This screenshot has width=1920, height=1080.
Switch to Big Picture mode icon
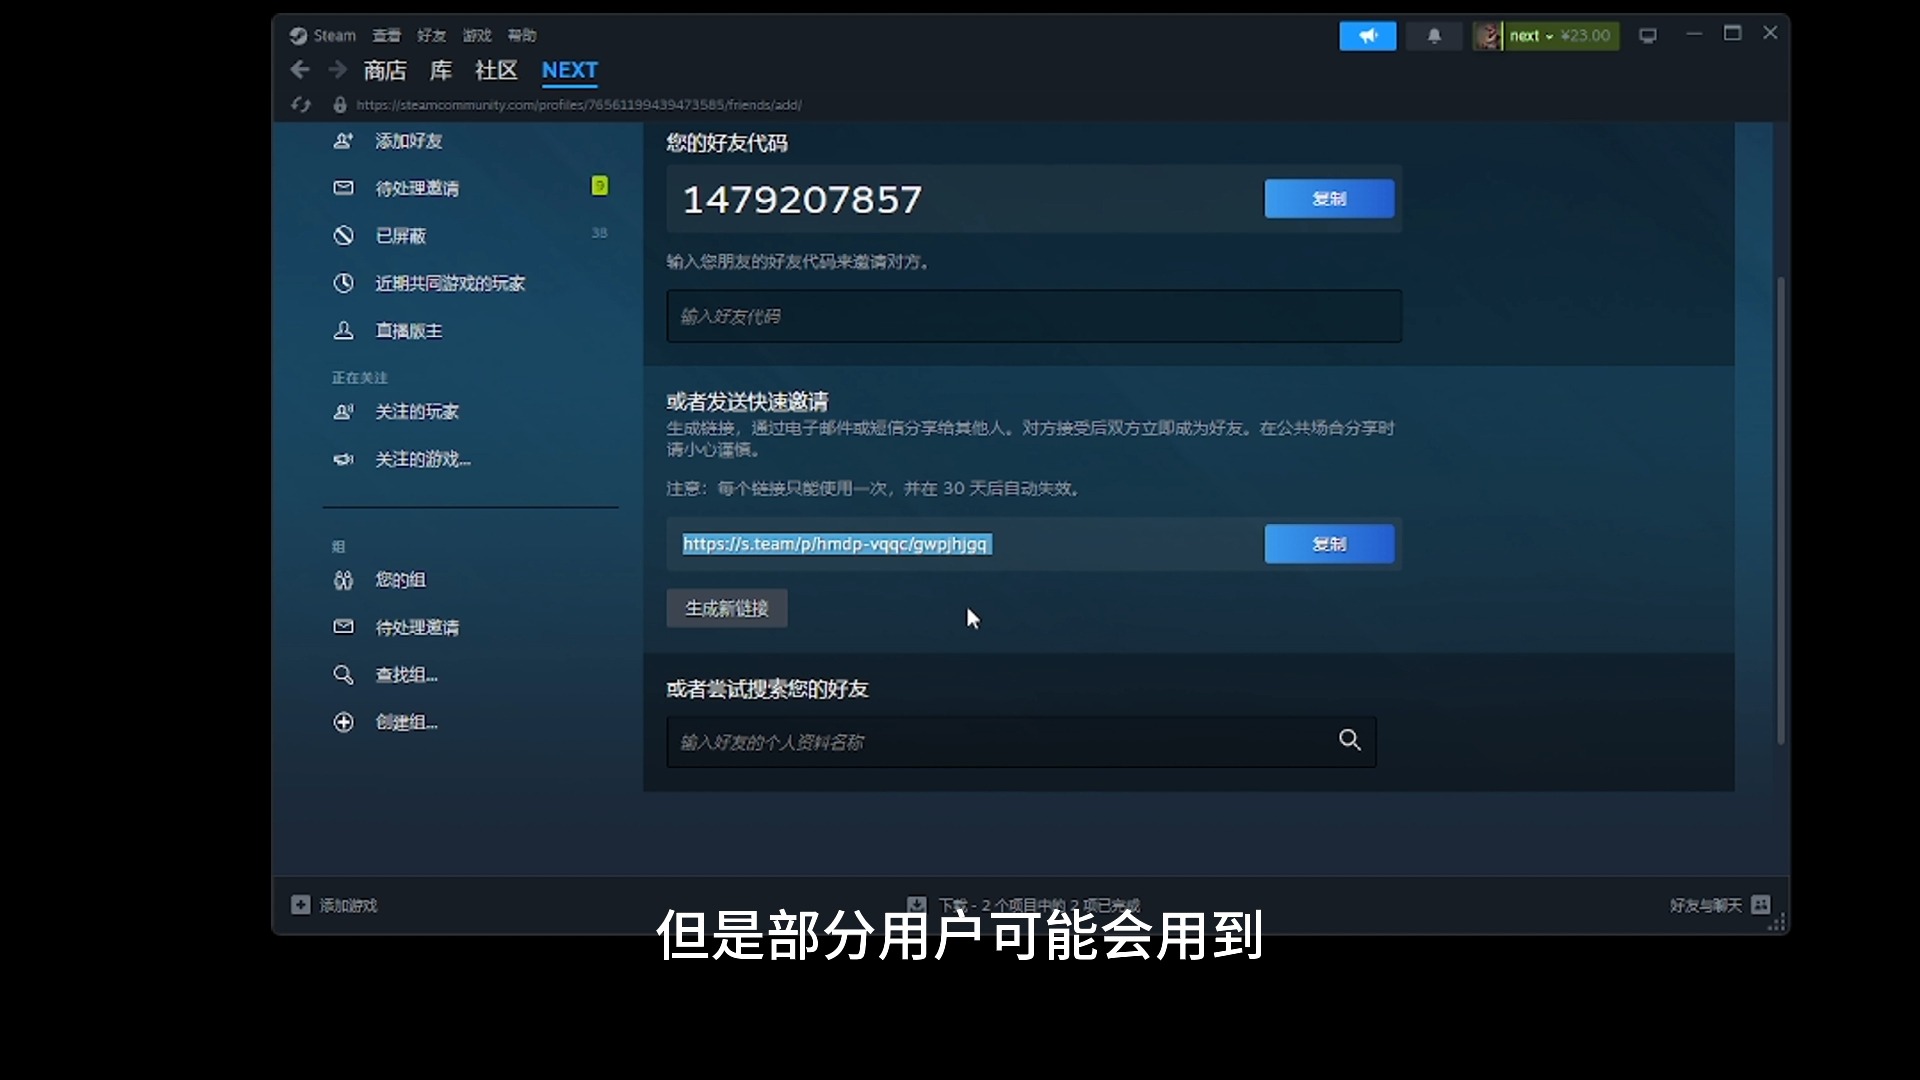pyautogui.click(x=1648, y=35)
